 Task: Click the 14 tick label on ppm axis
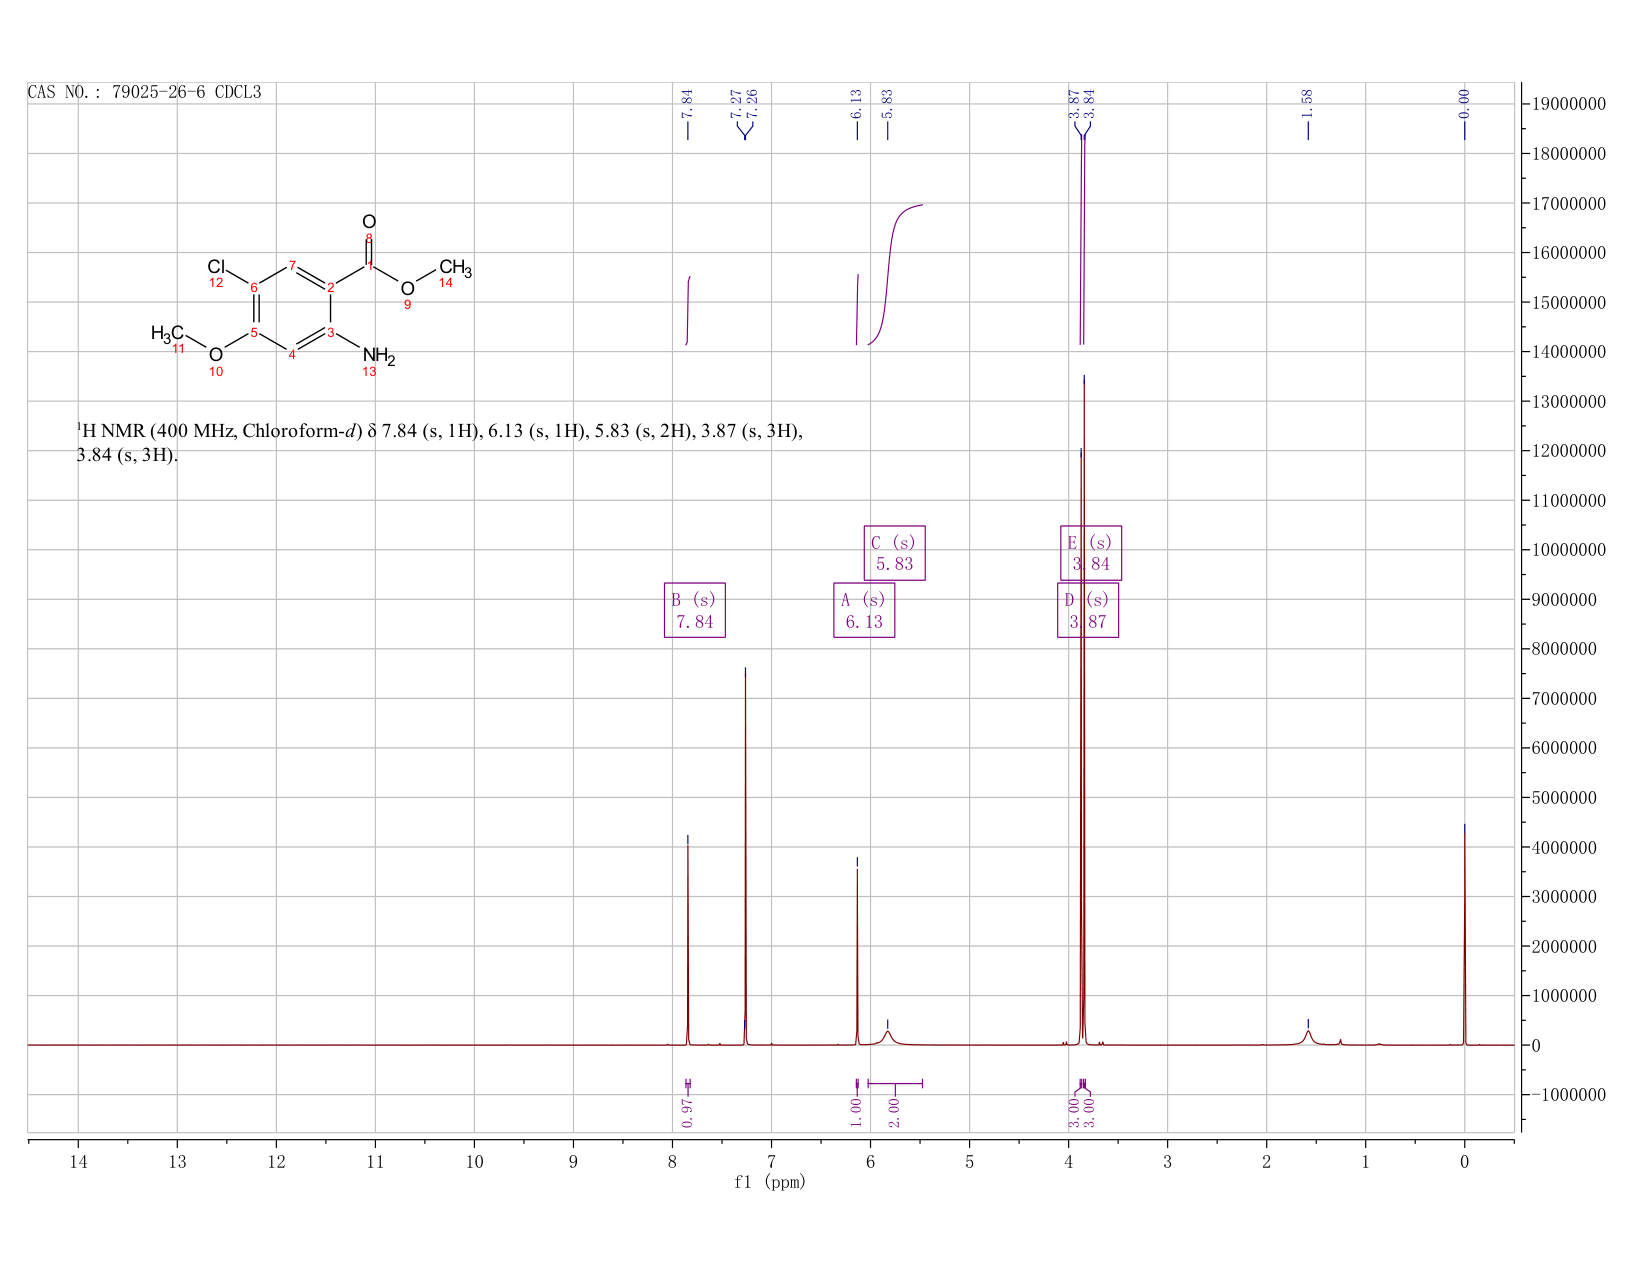coord(78,1161)
